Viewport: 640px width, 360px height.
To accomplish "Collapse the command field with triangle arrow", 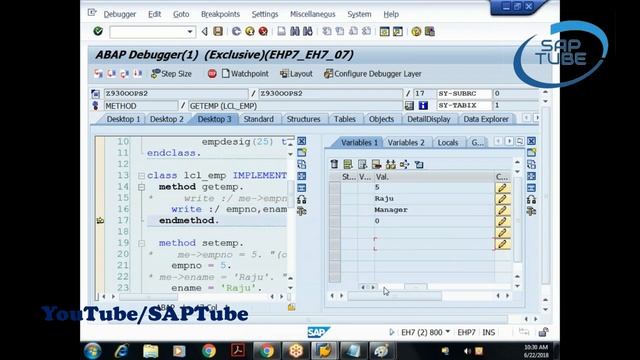I will click(204, 31).
